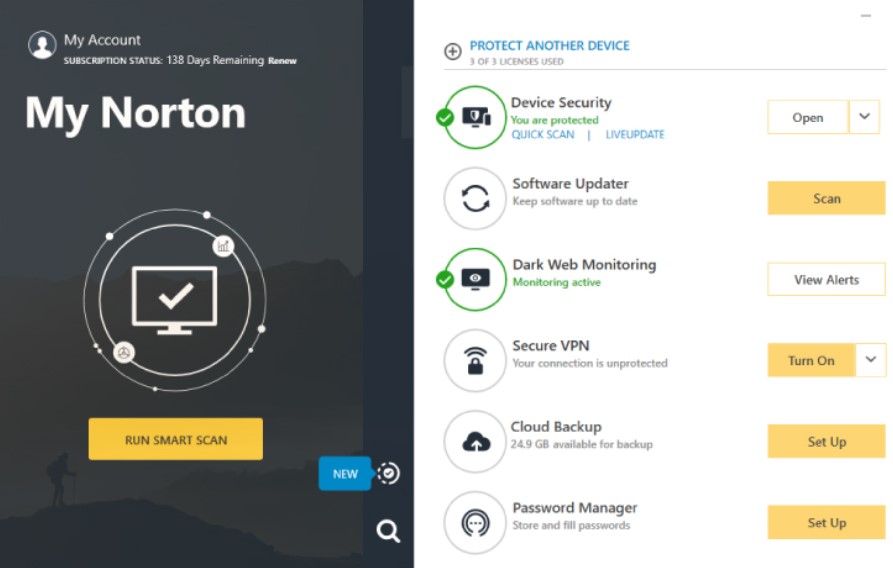The image size is (893, 568).
Task: Click the Device Security title
Action: (x=561, y=103)
